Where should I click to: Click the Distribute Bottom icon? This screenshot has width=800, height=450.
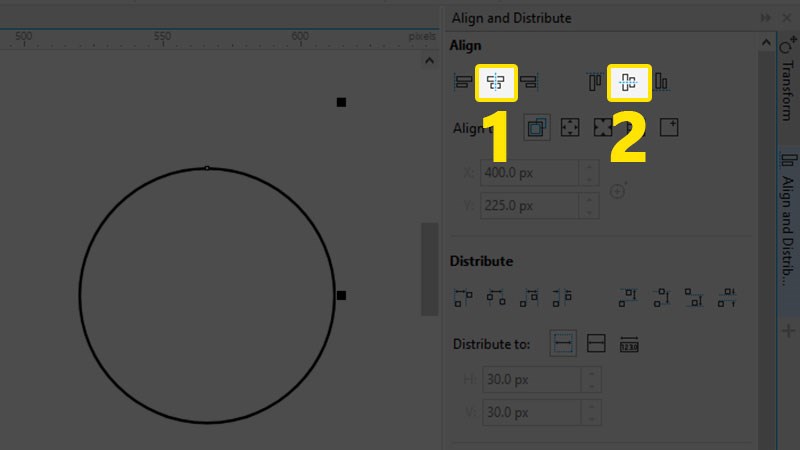(694, 297)
